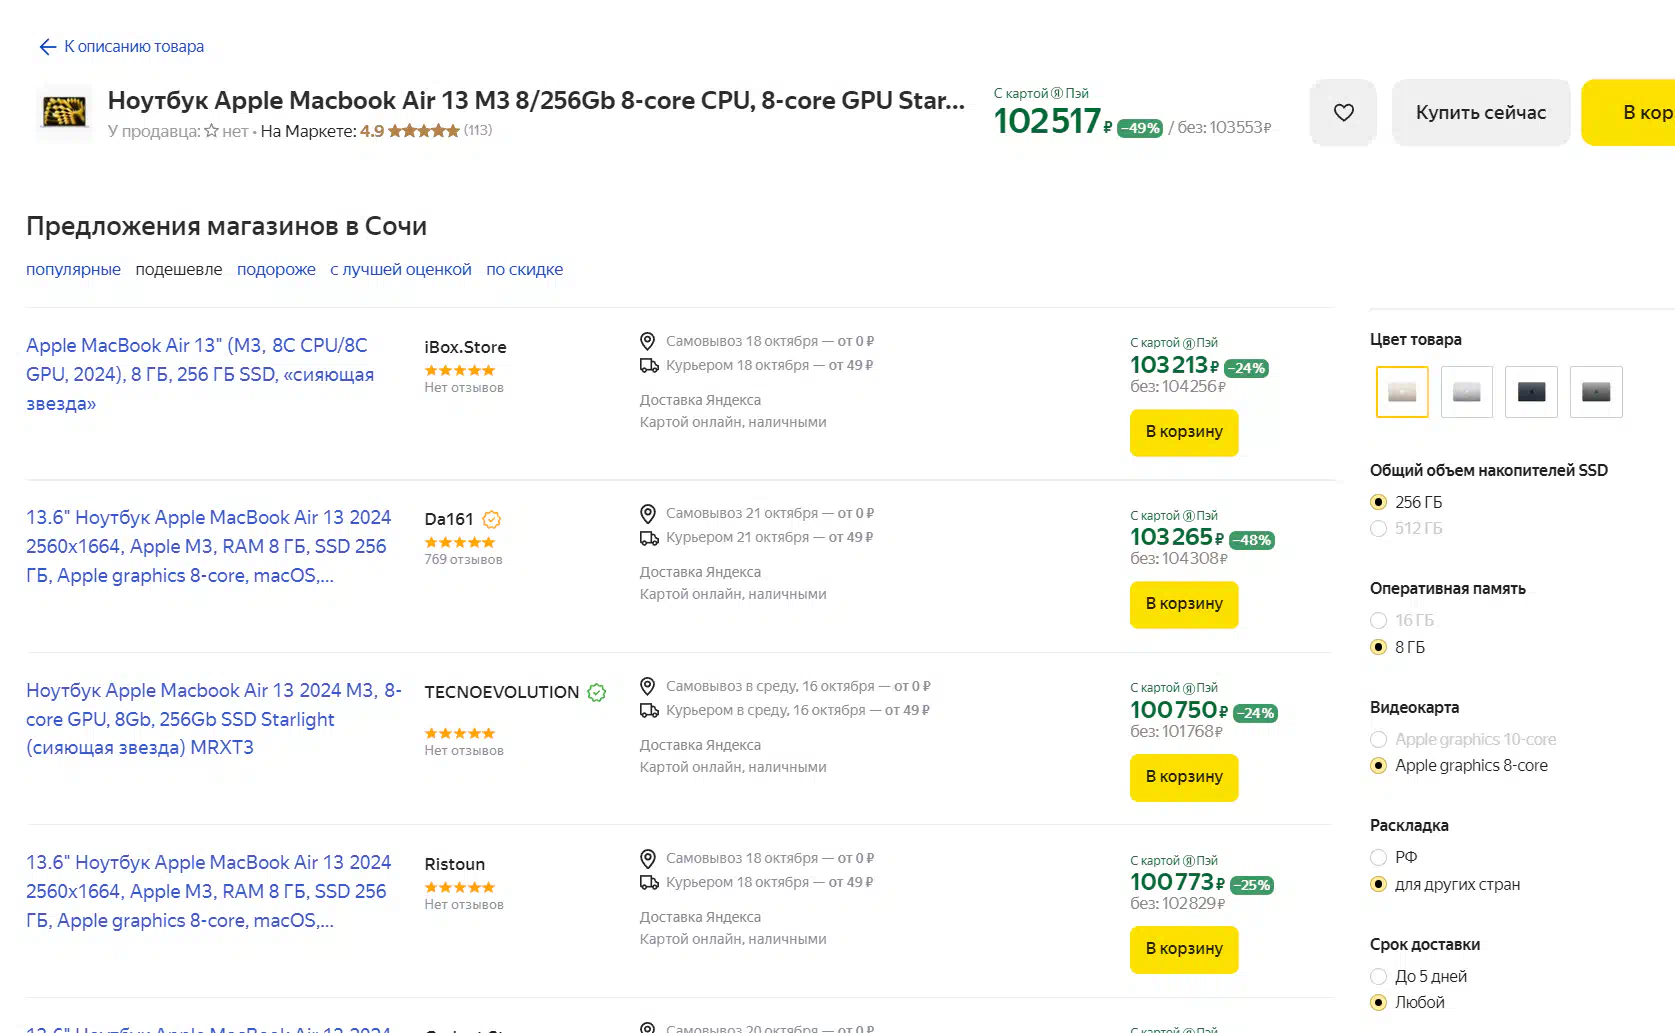Open iBox.Store Apple MacBook Air 13" offer link

[200, 374]
